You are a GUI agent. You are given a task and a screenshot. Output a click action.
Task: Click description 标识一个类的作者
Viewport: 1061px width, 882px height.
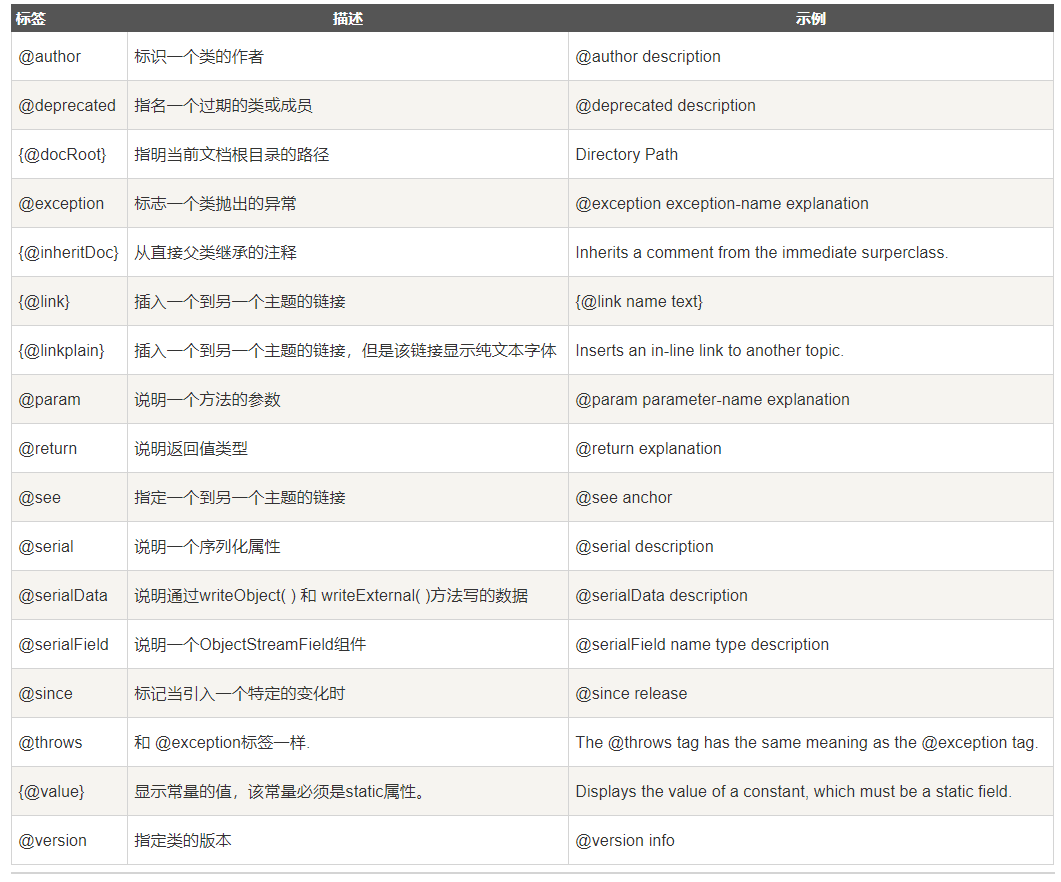click(199, 57)
